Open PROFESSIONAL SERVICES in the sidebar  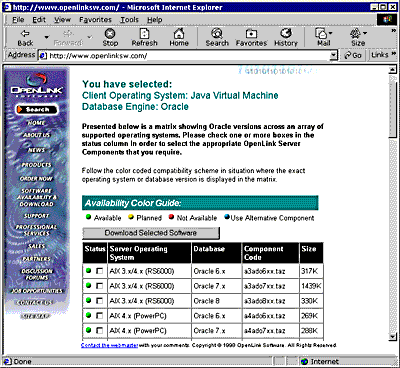36,230
